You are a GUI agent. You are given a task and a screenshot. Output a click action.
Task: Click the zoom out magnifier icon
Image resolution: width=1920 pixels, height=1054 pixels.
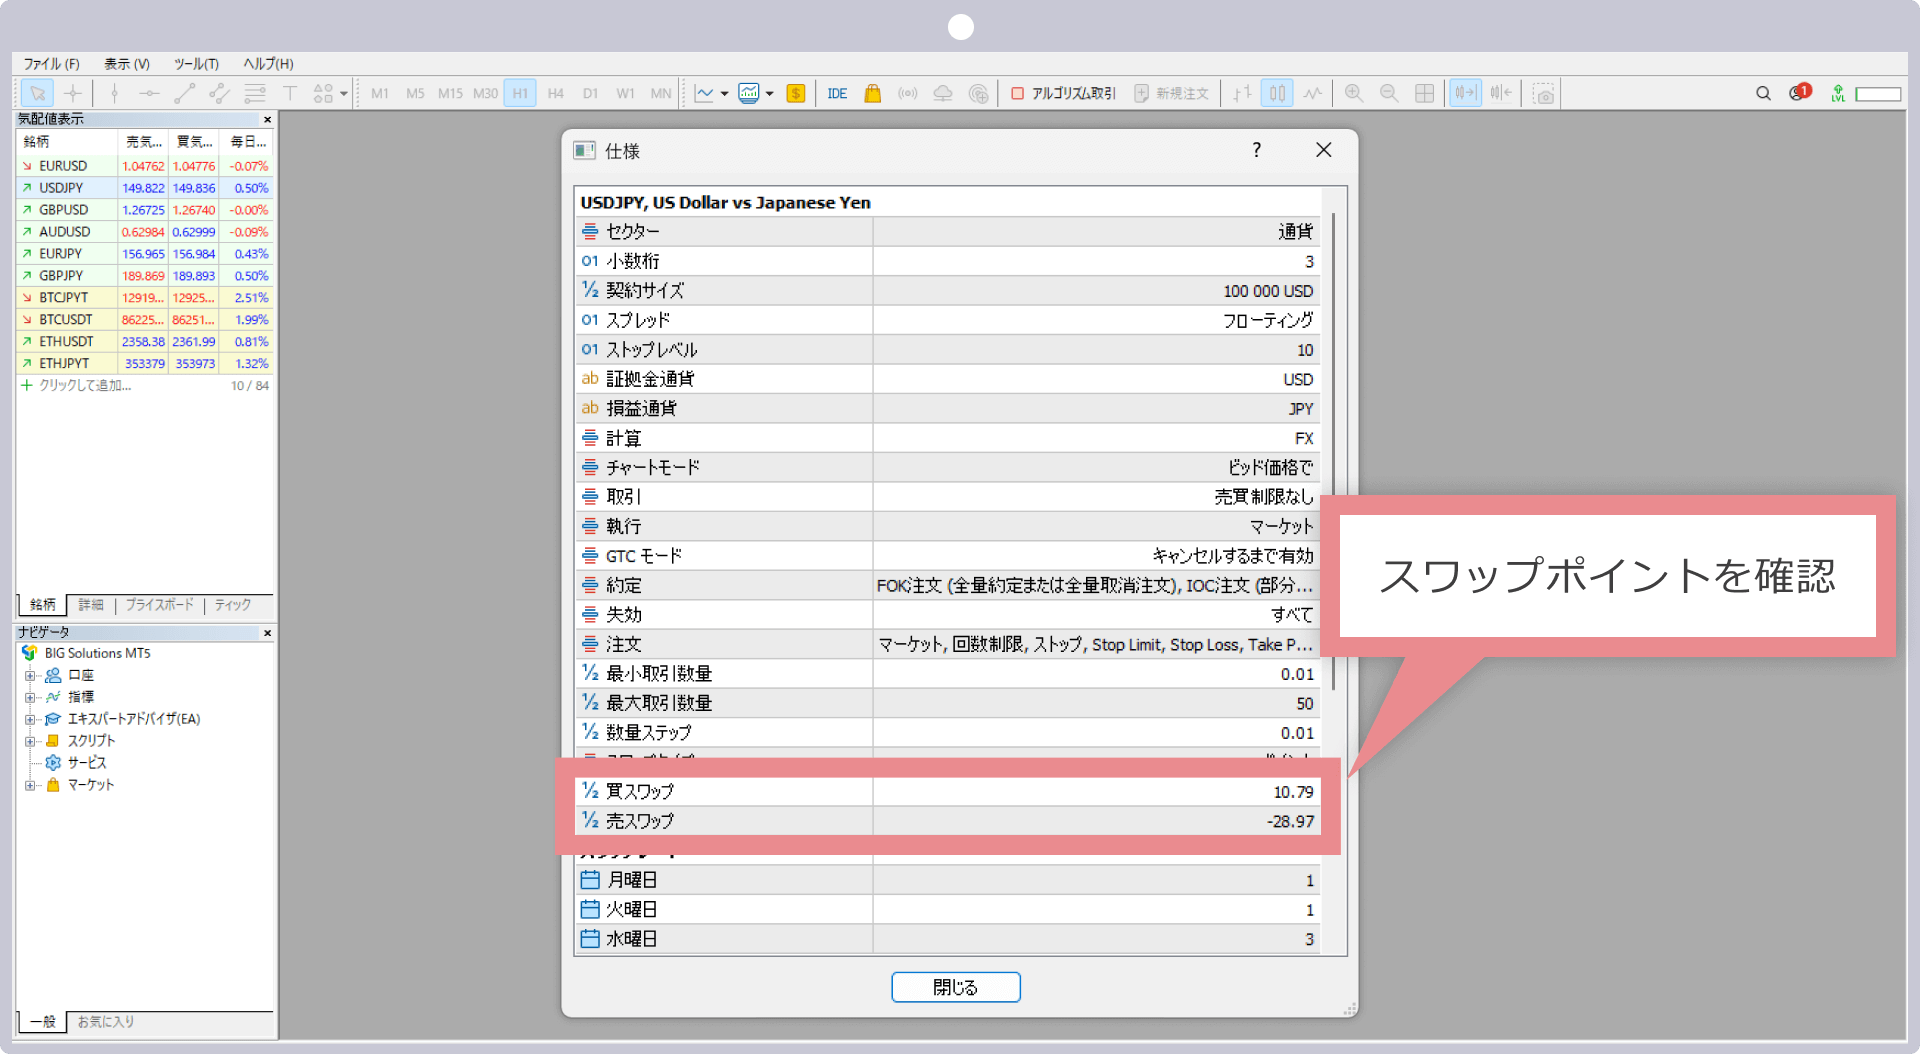coord(1389,94)
